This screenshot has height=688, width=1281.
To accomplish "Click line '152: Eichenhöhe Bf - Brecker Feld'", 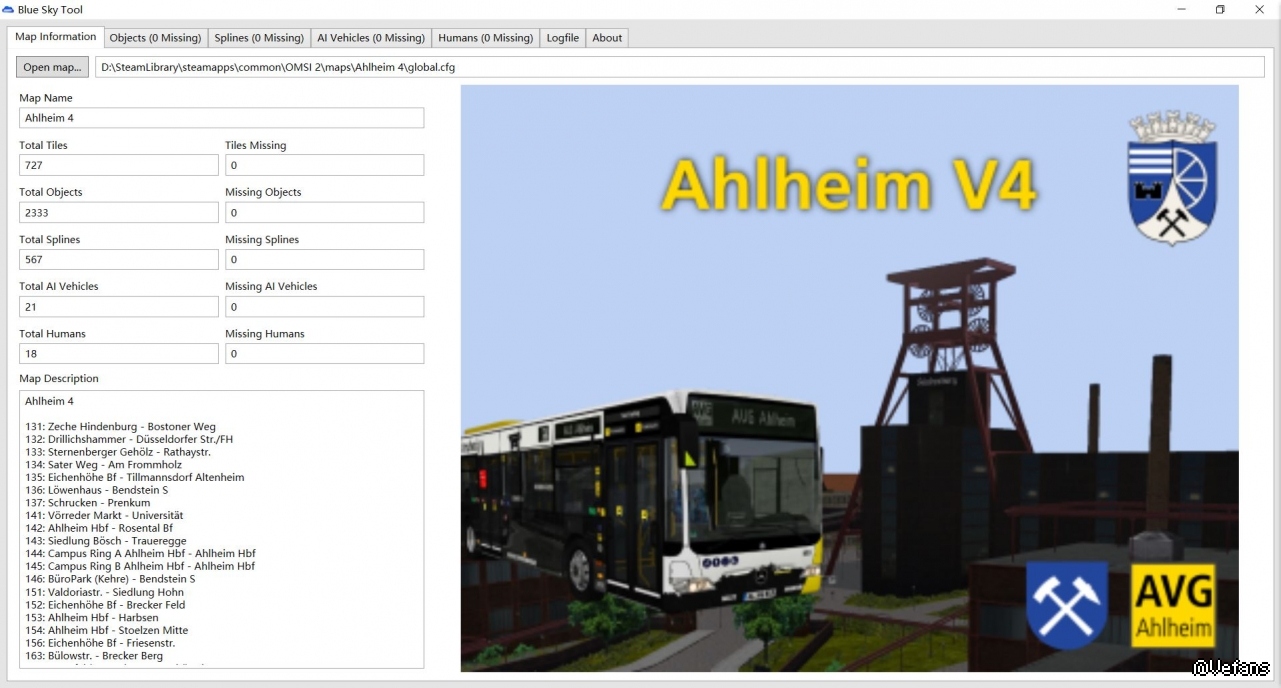I will pyautogui.click(x=105, y=605).
